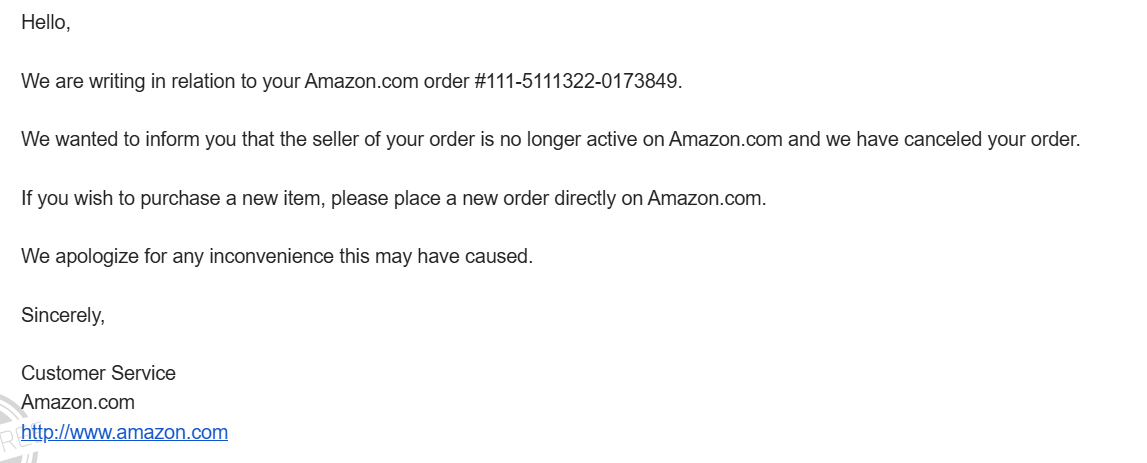This screenshot has width=1147, height=463.
Task: Click the "Amazon.com" line under Customer Service
Action: (x=78, y=402)
